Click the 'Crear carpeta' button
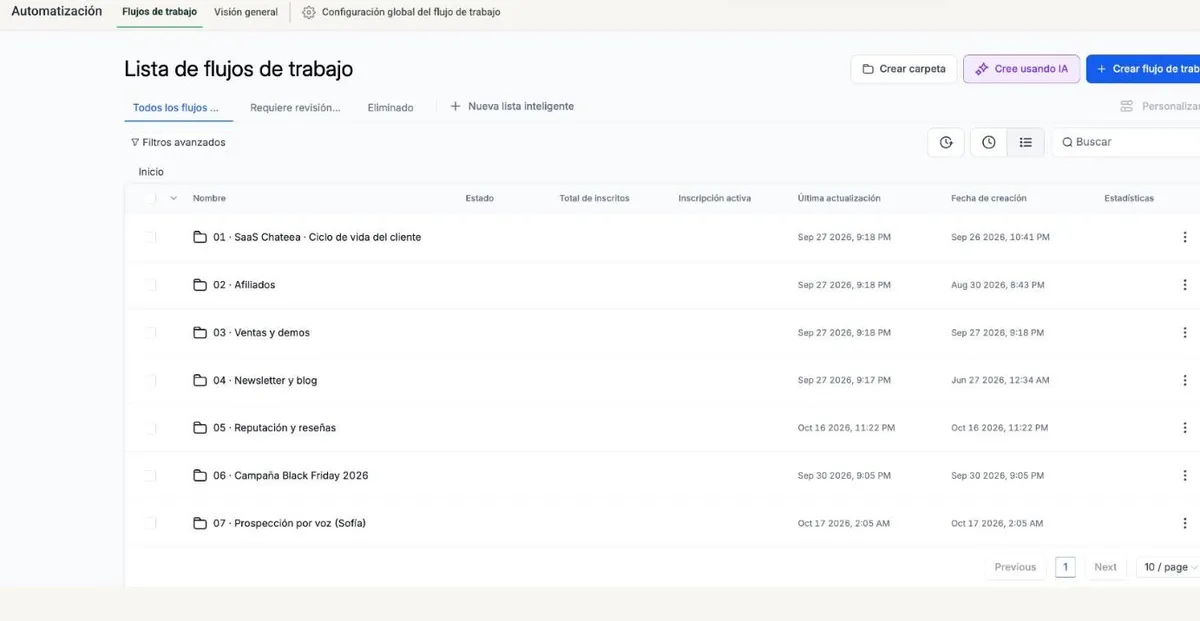The height and width of the screenshot is (621, 1200). (904, 69)
